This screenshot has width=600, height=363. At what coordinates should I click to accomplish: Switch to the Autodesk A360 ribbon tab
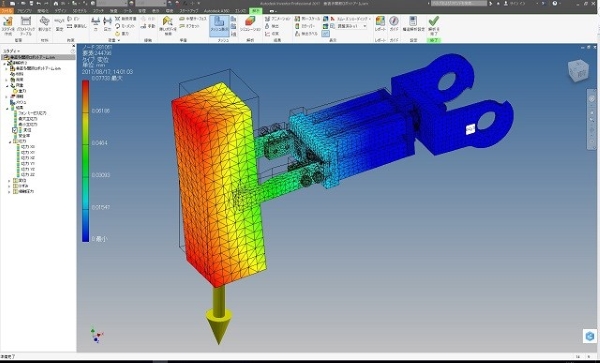click(x=216, y=11)
